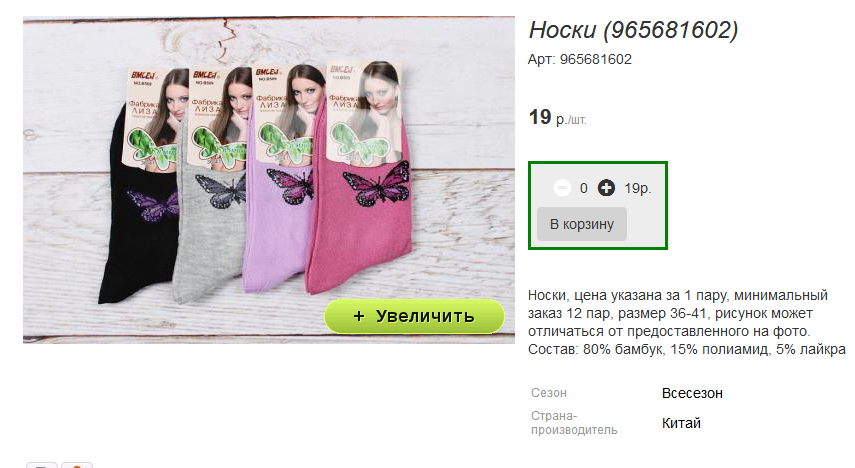The width and height of the screenshot is (855, 468).
Task: Click the gray sock in the photo
Action: click(210, 229)
